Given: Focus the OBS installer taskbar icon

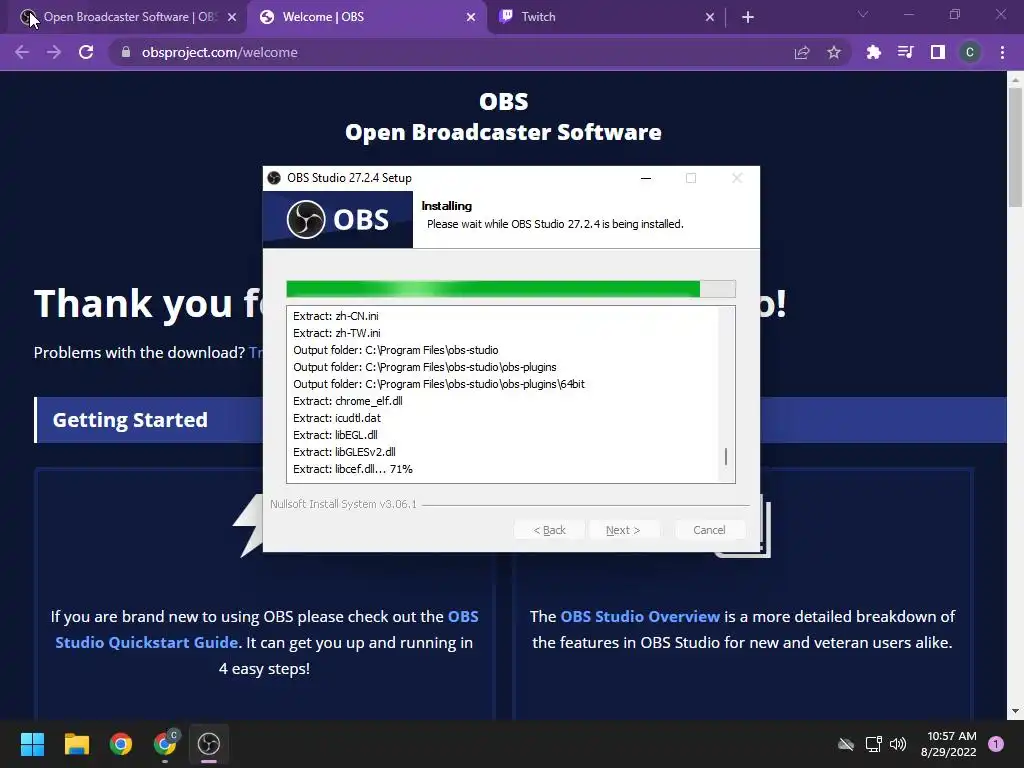Looking at the screenshot, I should [209, 744].
